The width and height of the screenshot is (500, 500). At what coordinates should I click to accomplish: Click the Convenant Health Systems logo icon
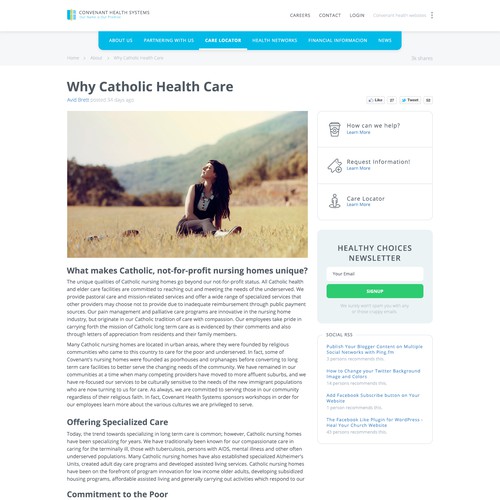click(71, 15)
